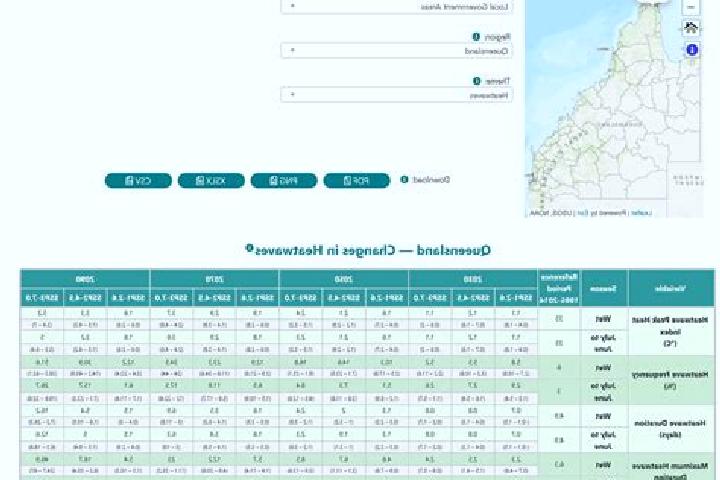
Task: Select the Variable column header in the table
Action: tap(671, 288)
